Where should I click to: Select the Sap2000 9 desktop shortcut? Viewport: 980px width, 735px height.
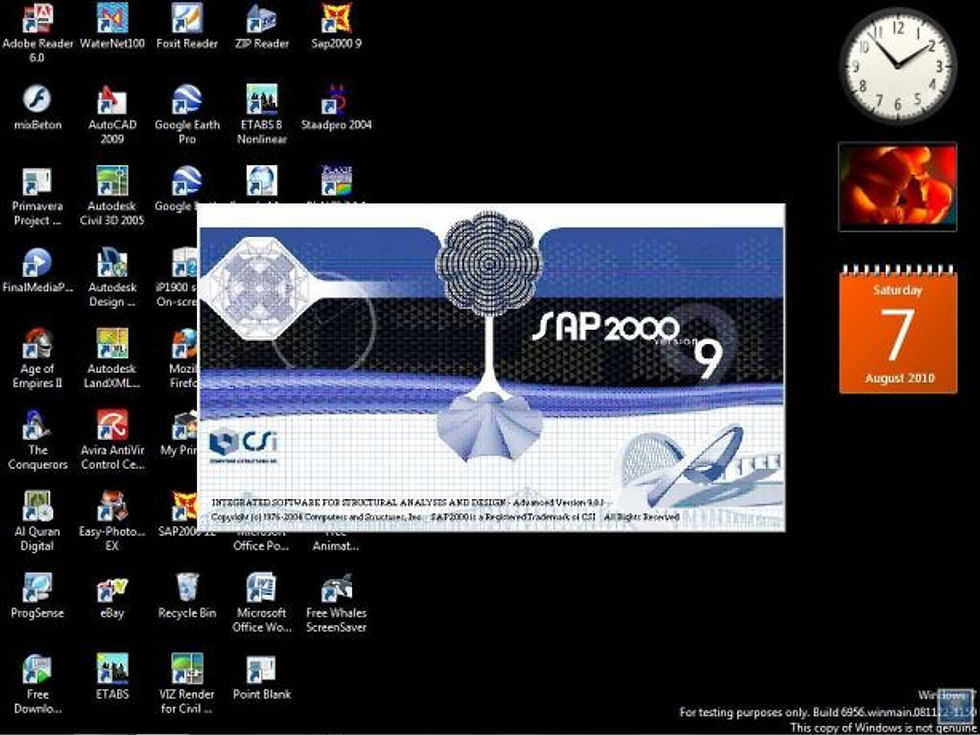coord(336,26)
